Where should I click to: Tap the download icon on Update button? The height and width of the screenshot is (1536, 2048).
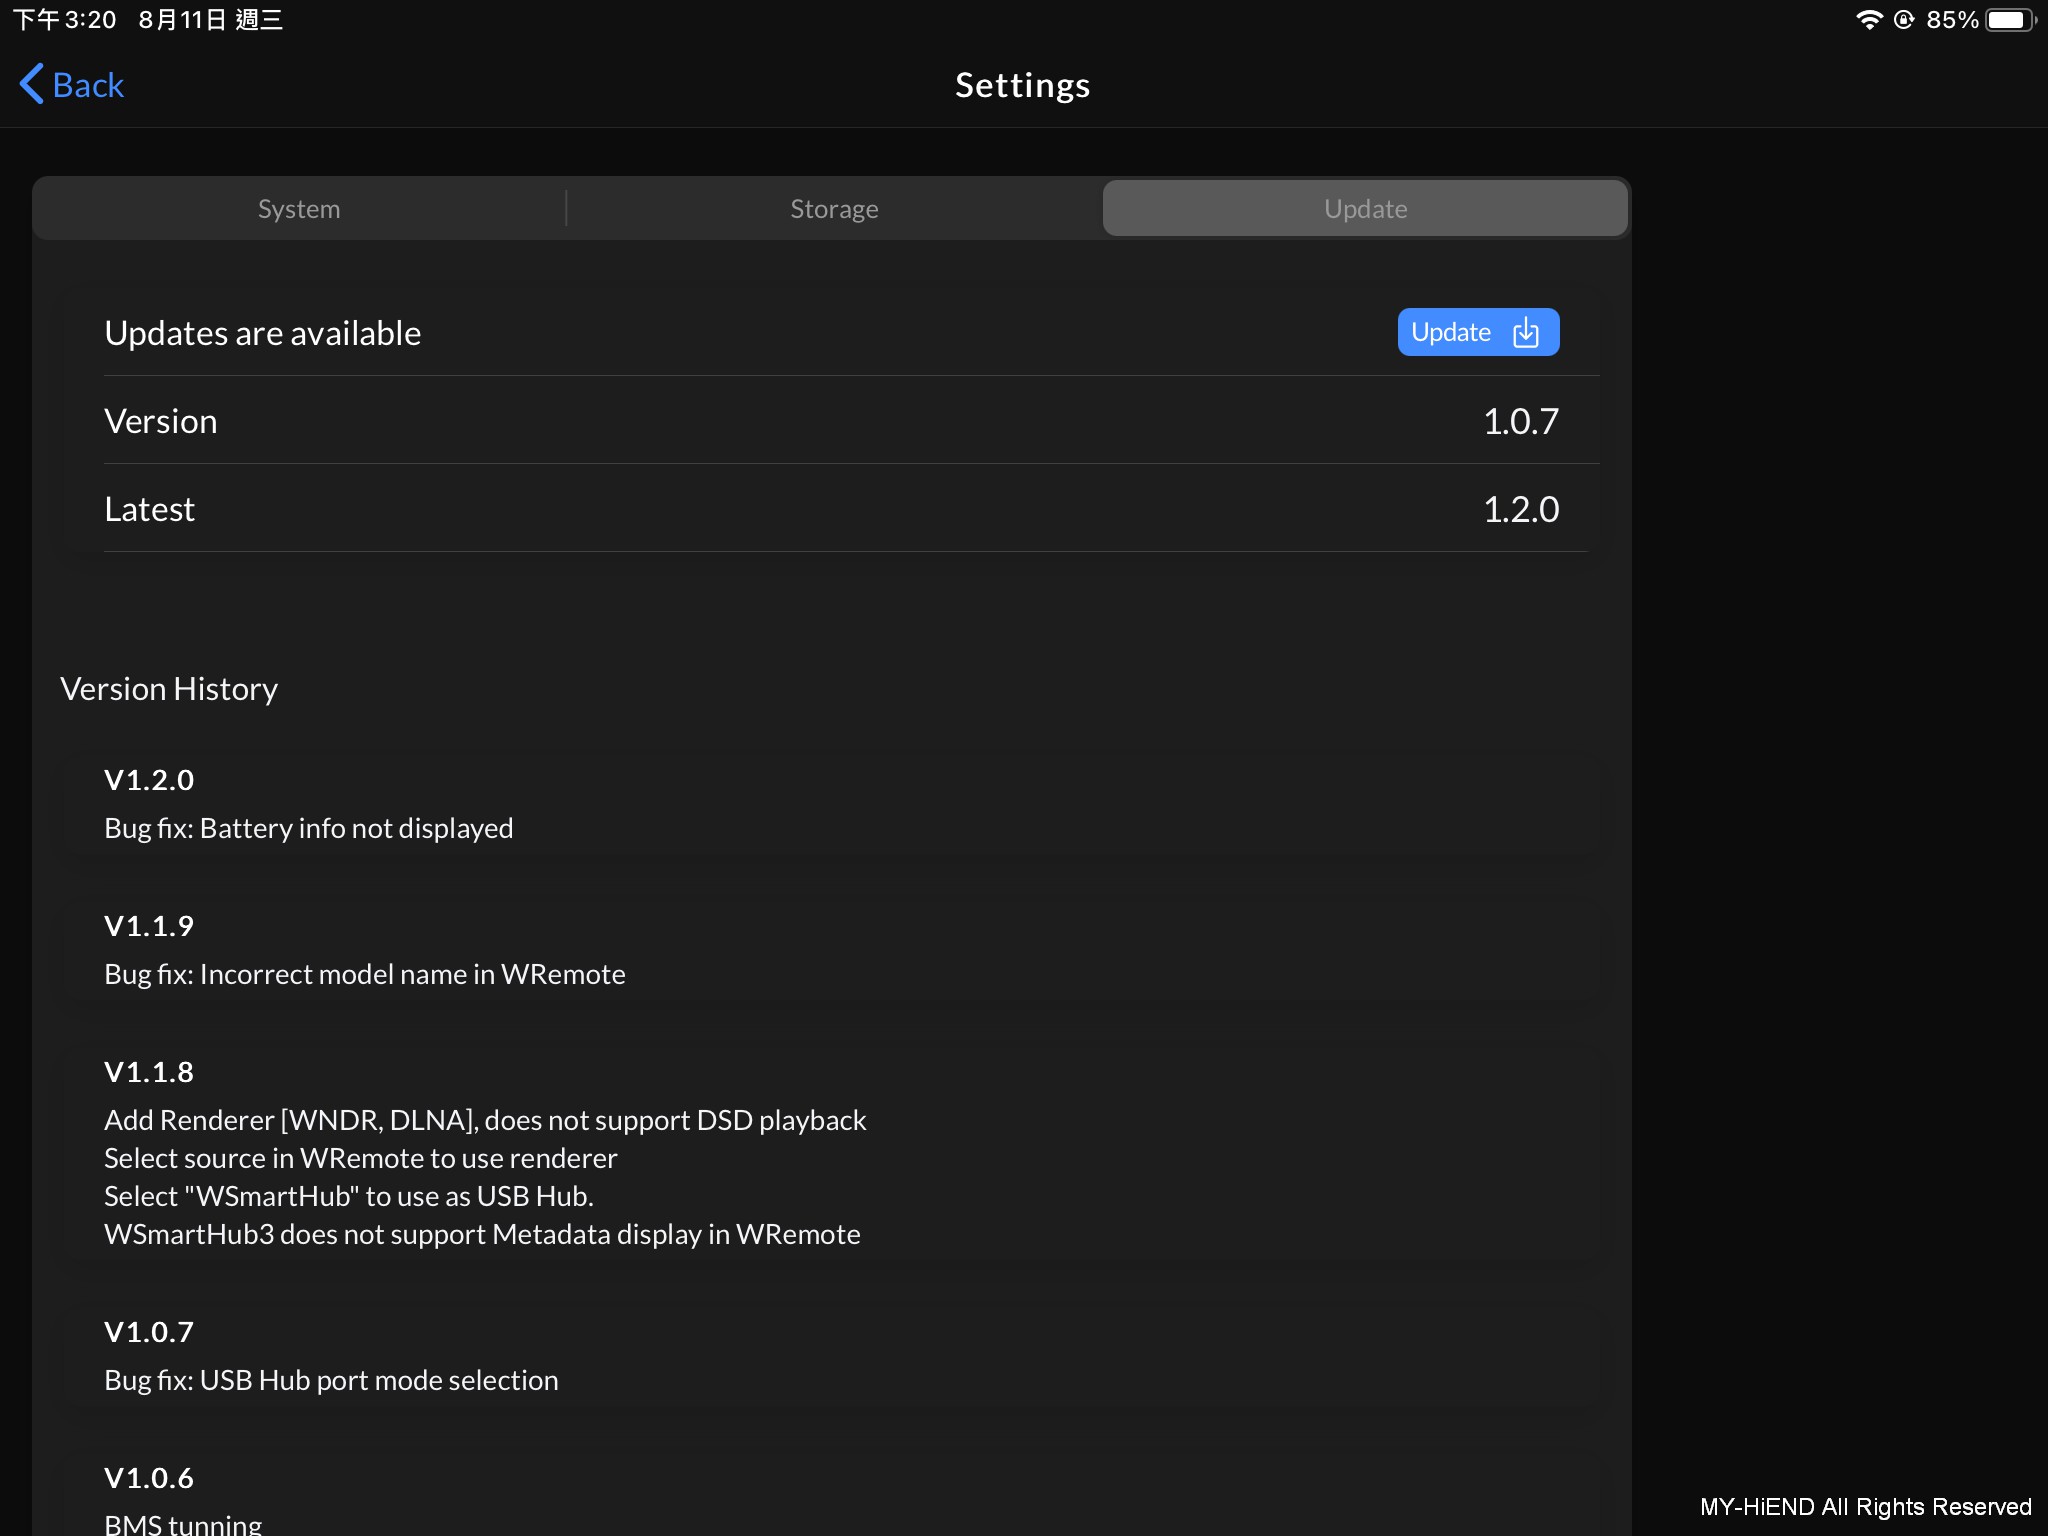(1526, 332)
